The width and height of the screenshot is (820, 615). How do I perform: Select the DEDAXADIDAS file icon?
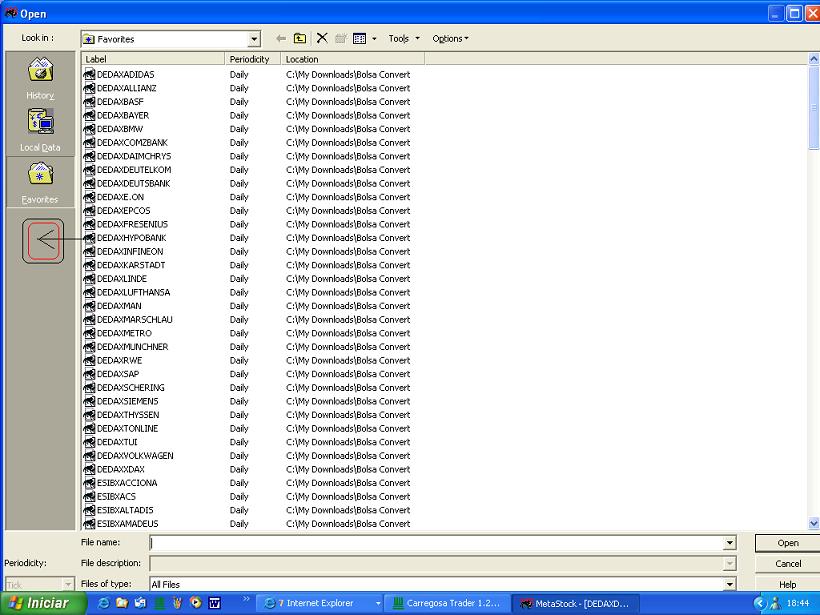pos(89,74)
